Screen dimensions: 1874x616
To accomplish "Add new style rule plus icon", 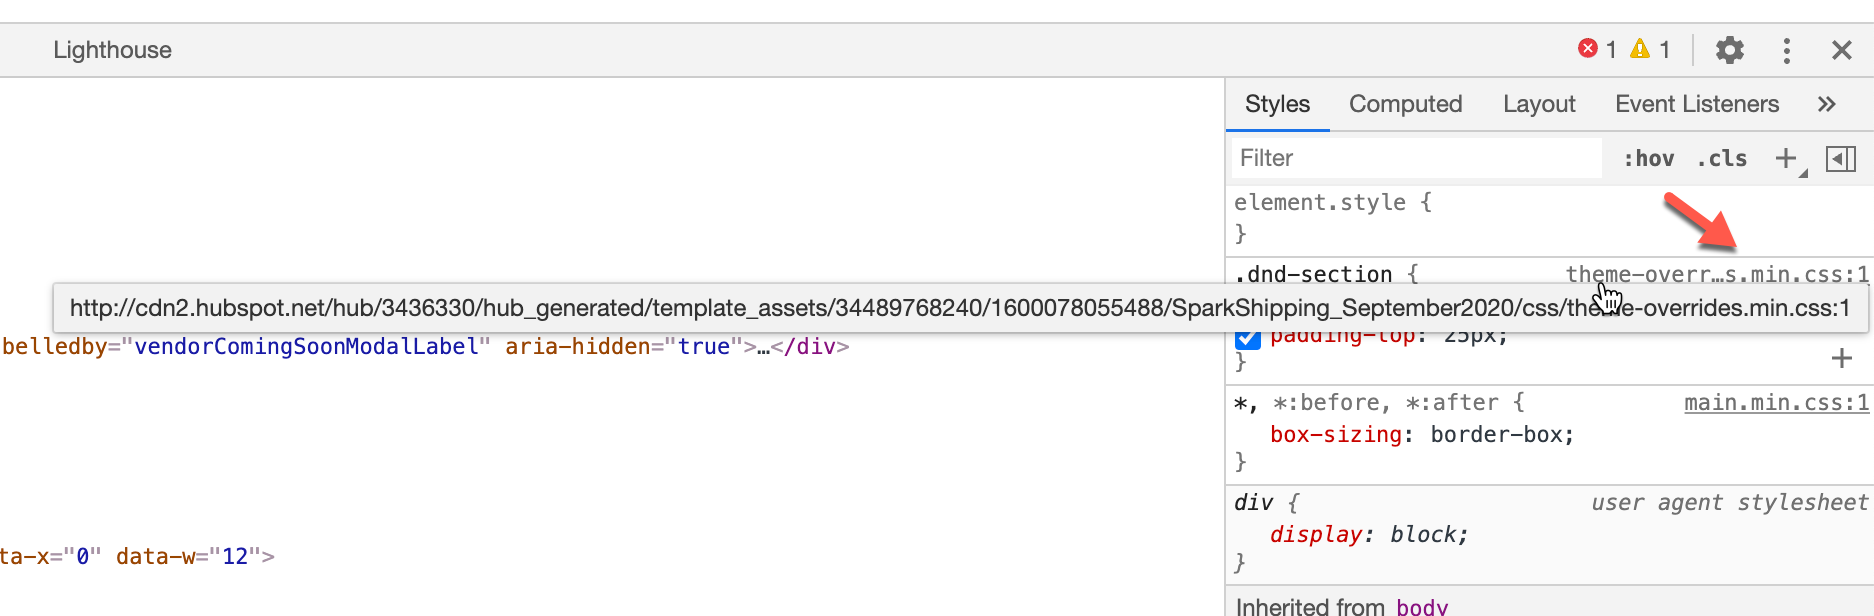I will click(1786, 158).
